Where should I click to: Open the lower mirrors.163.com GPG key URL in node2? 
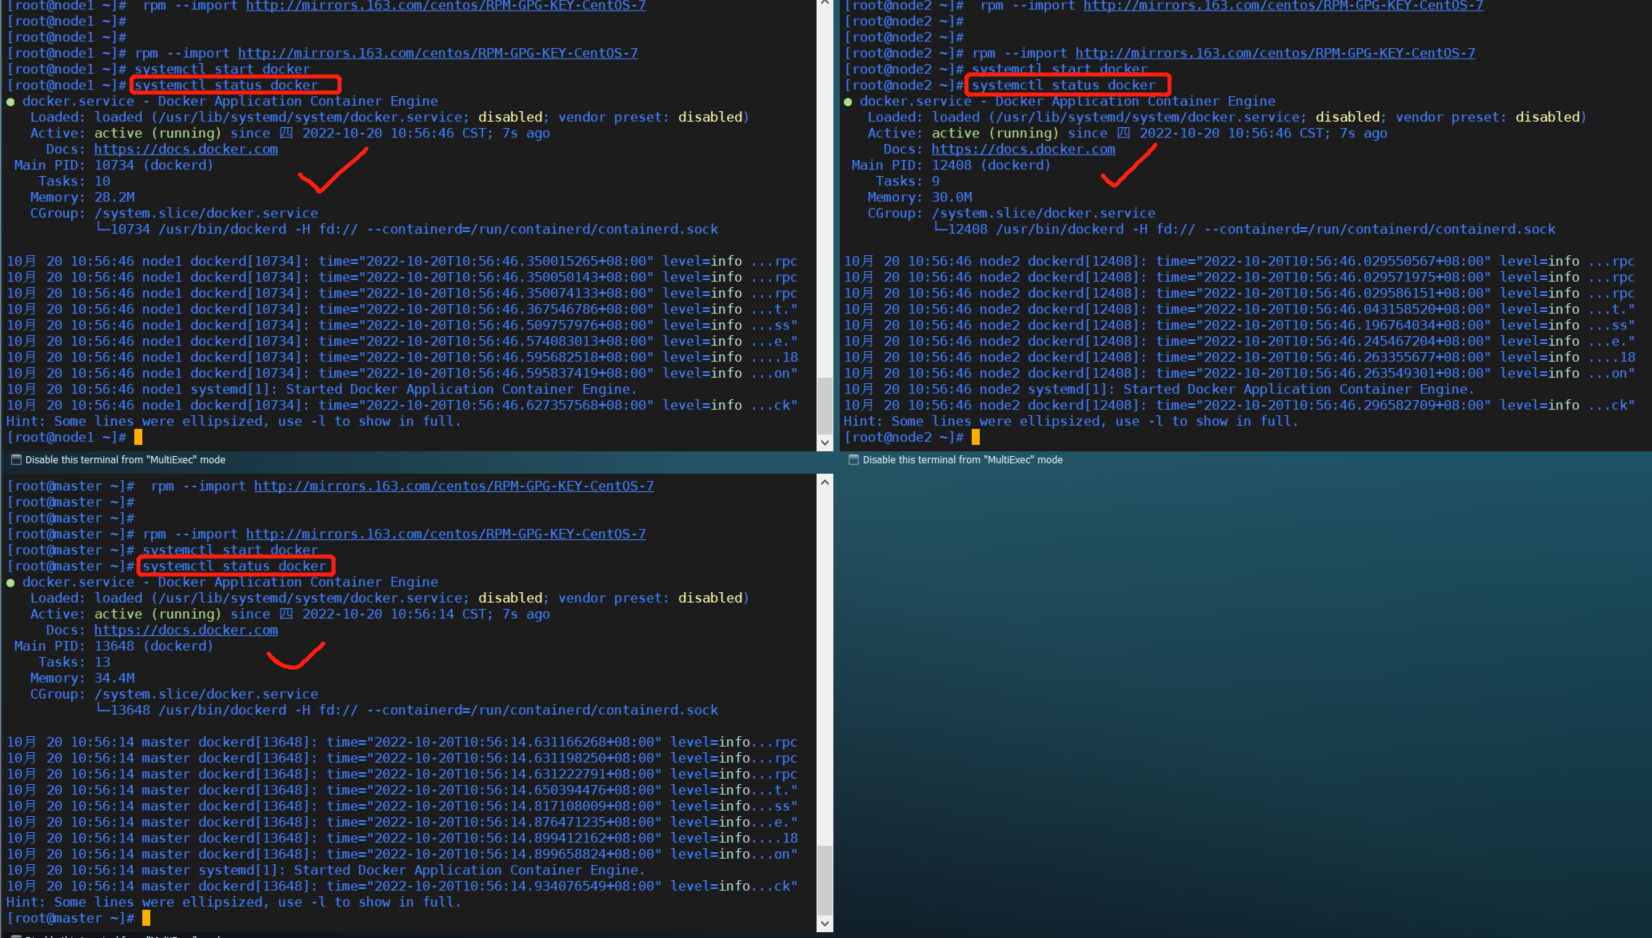point(1275,54)
